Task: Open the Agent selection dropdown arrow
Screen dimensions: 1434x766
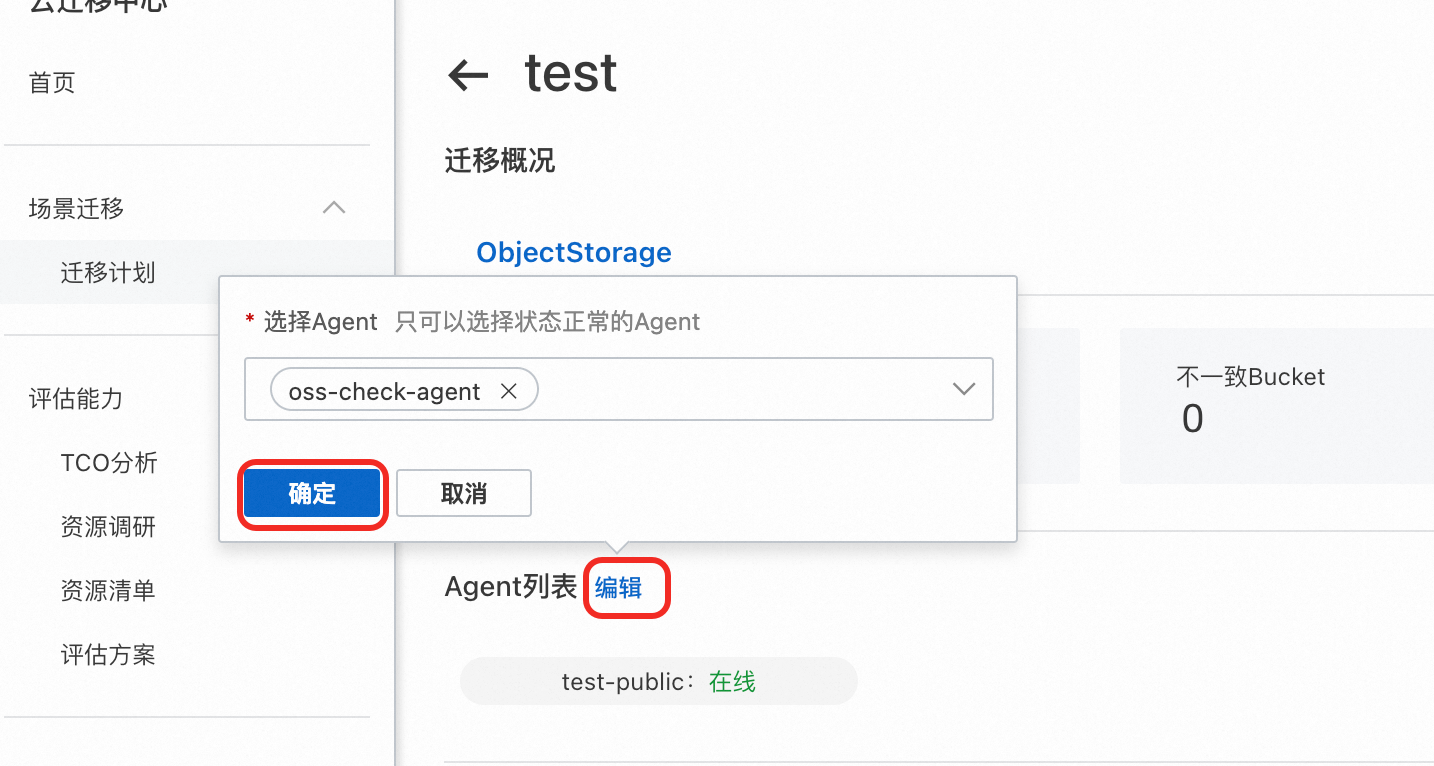Action: pyautogui.click(x=963, y=389)
